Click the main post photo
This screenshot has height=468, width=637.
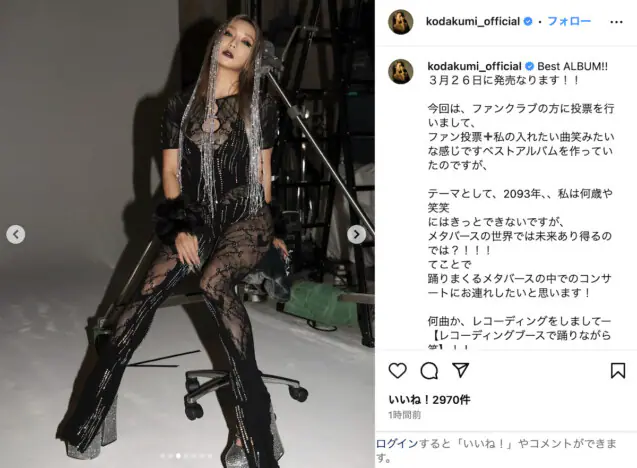[187, 234]
